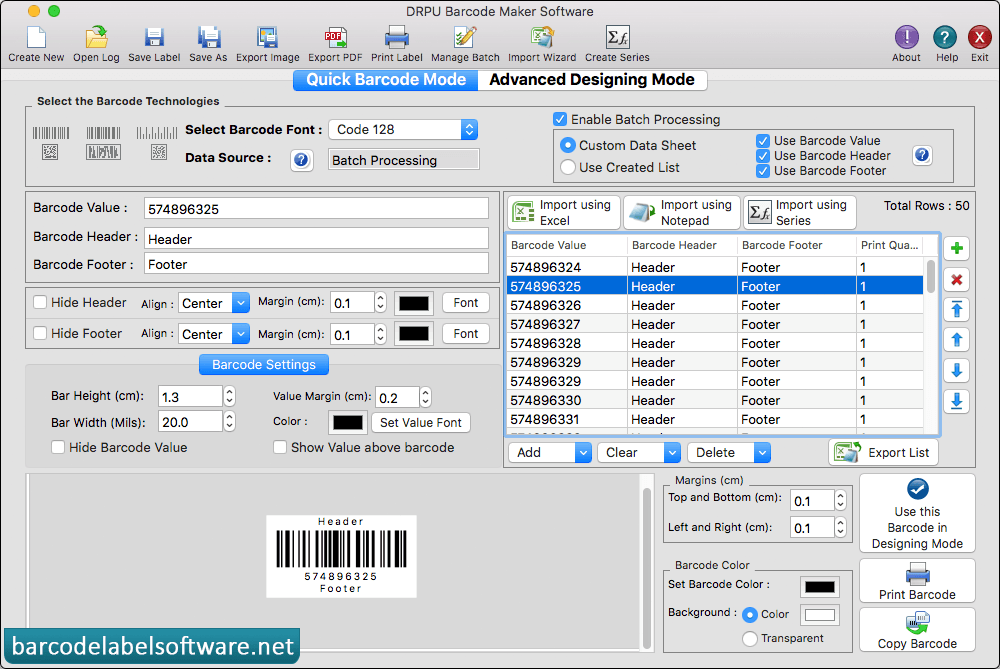Select table row with value 574896327

point(715,324)
